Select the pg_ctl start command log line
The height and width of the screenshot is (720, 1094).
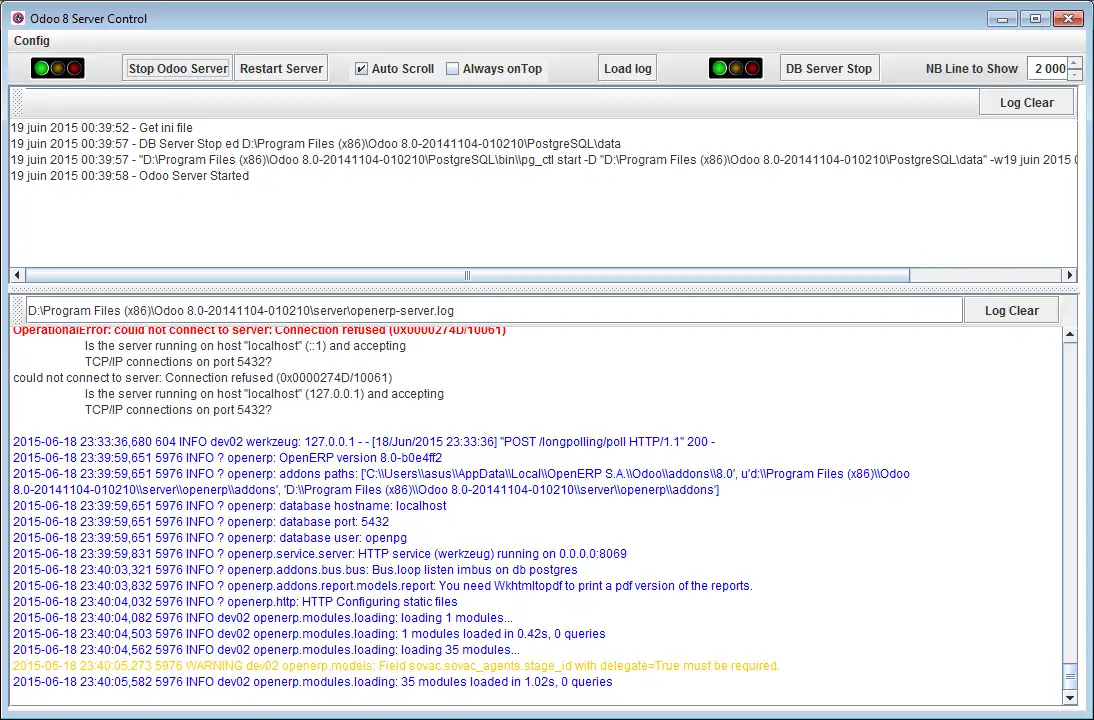pos(544,160)
